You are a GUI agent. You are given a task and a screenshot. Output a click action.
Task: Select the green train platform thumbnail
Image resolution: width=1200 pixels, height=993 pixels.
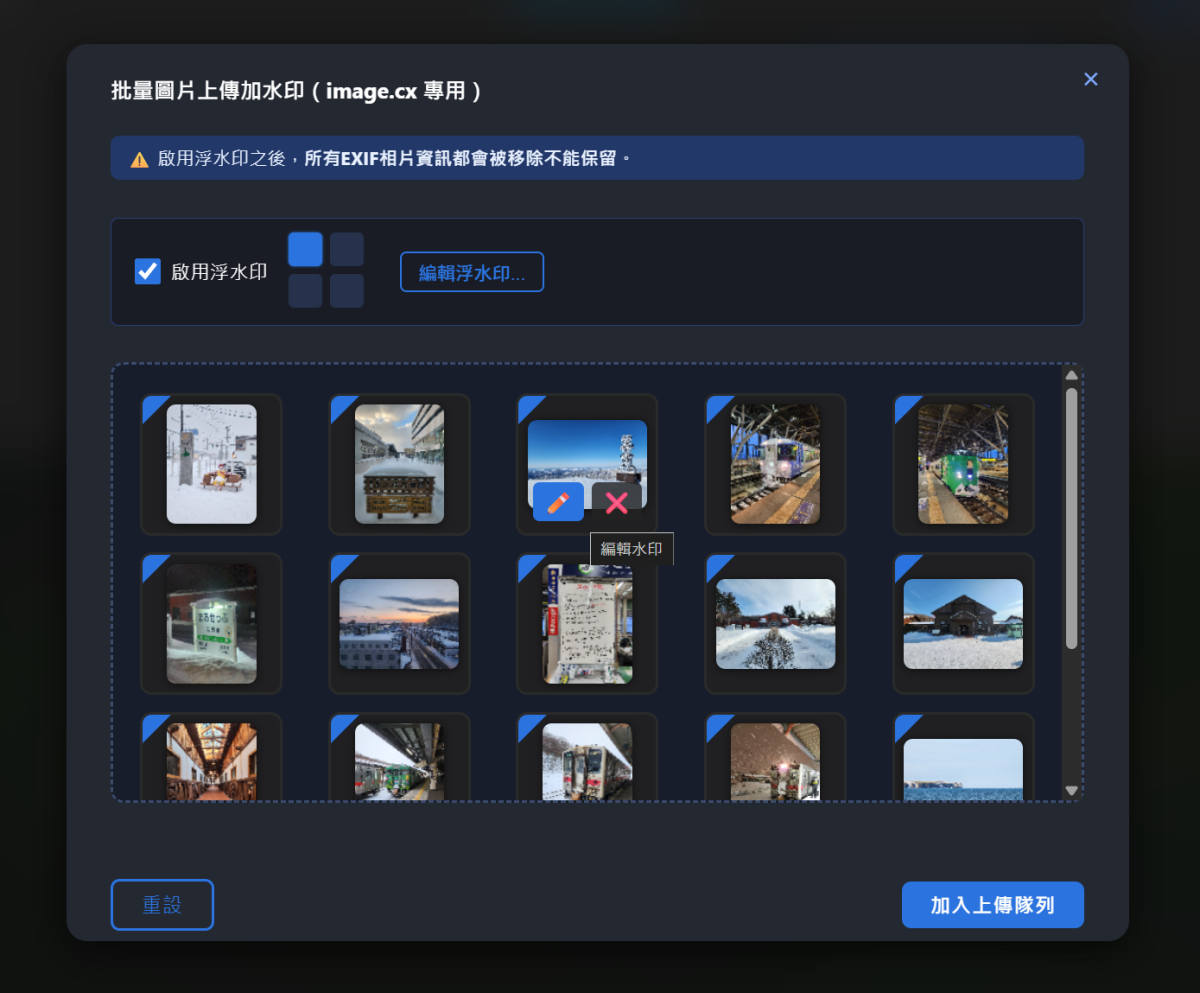[963, 464]
